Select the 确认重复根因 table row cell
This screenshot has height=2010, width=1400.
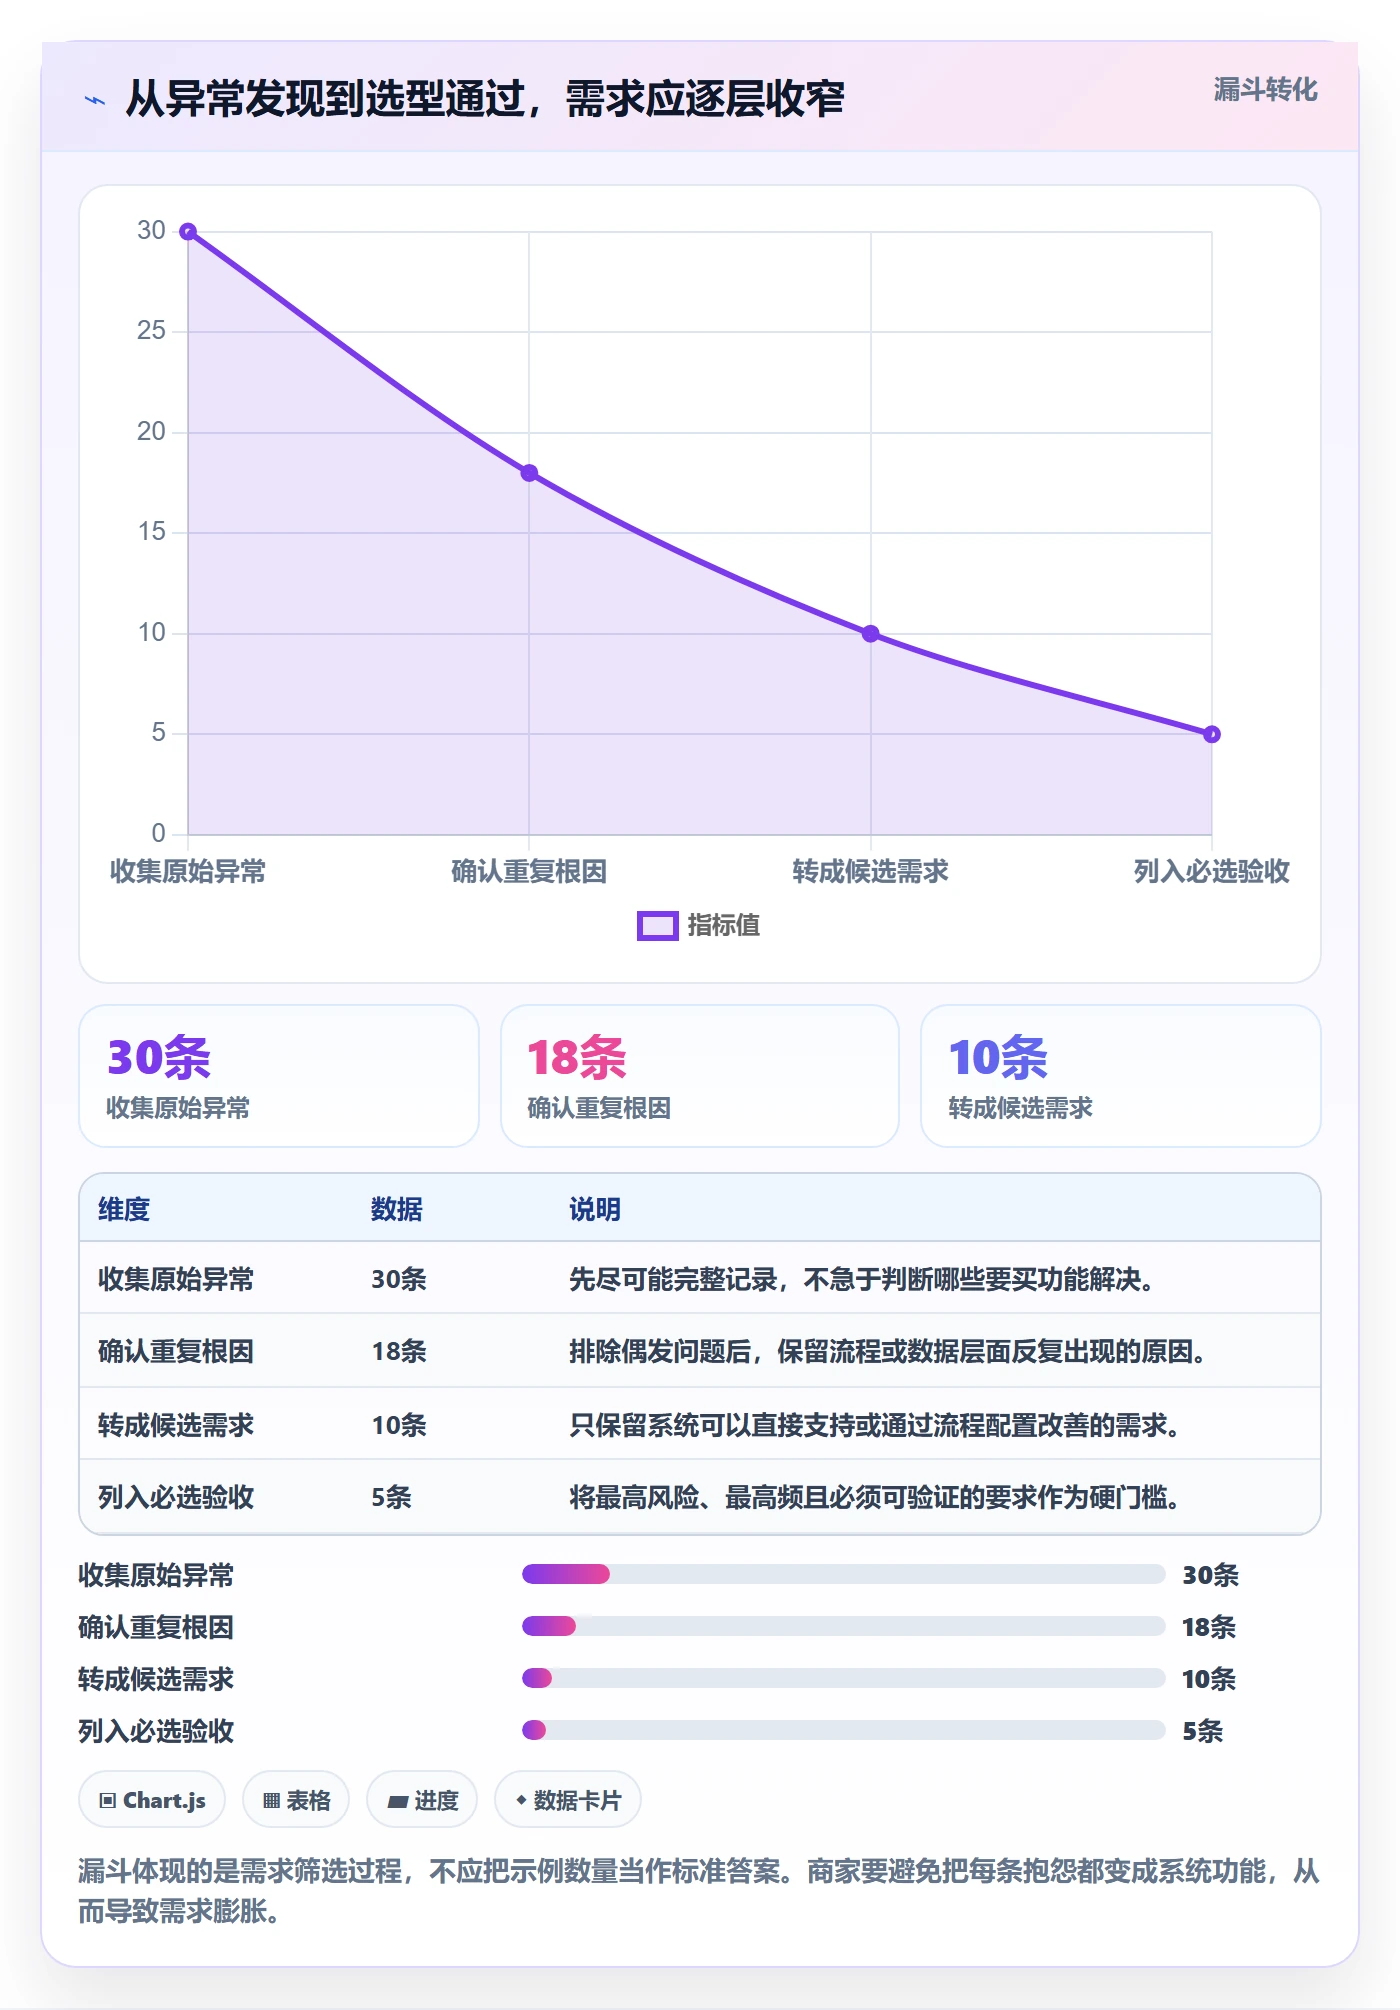point(176,1351)
